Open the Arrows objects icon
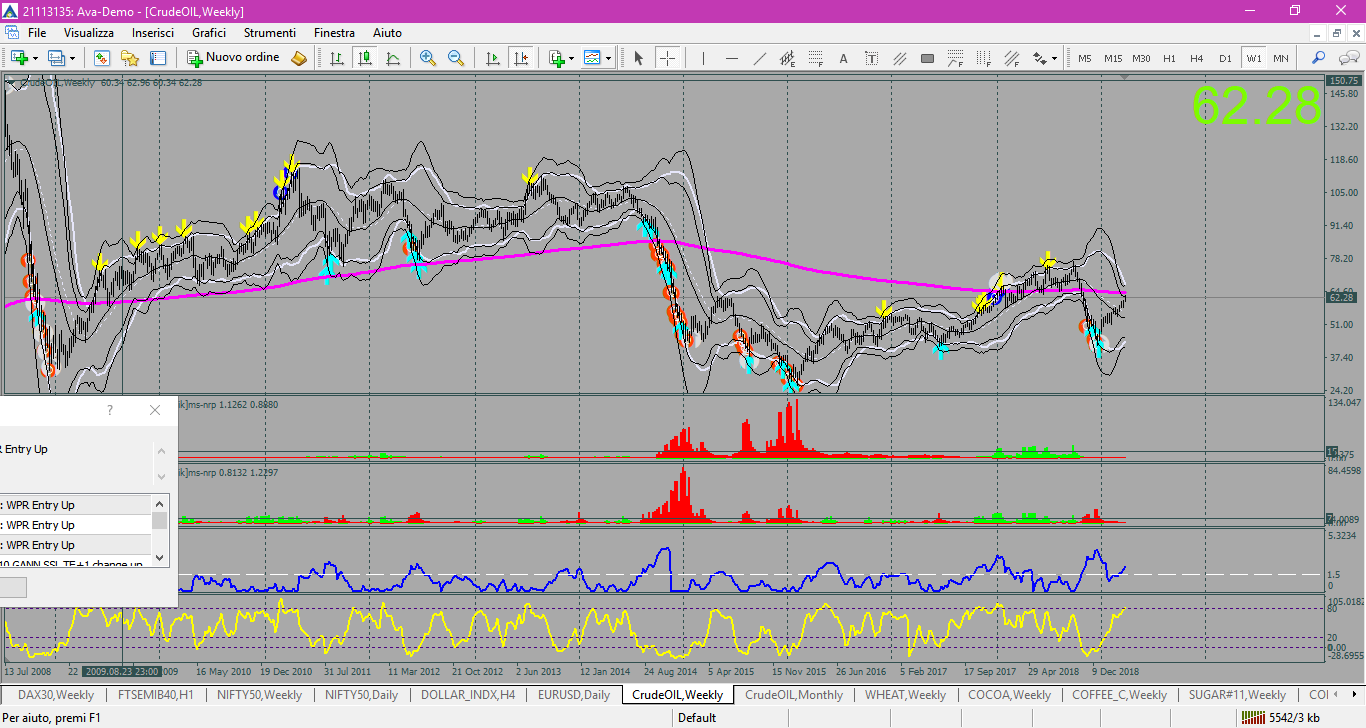This screenshot has width=1366, height=728. point(1039,58)
